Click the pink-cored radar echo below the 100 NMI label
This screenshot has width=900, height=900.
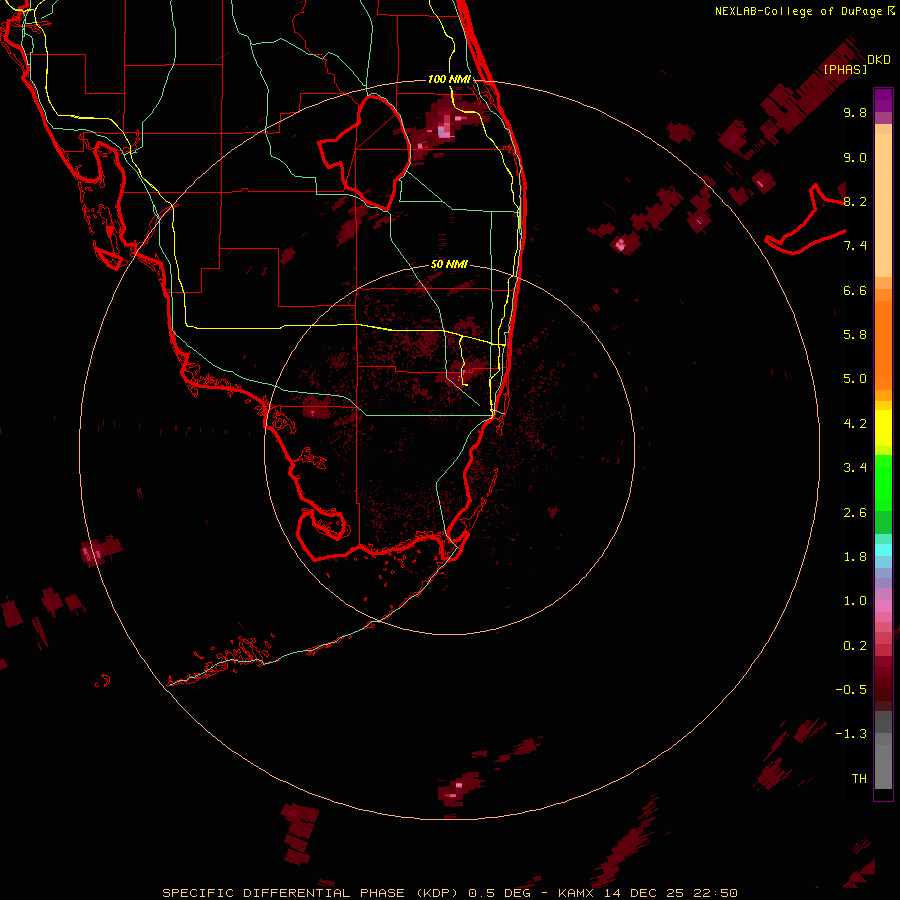pyautogui.click(x=446, y=127)
